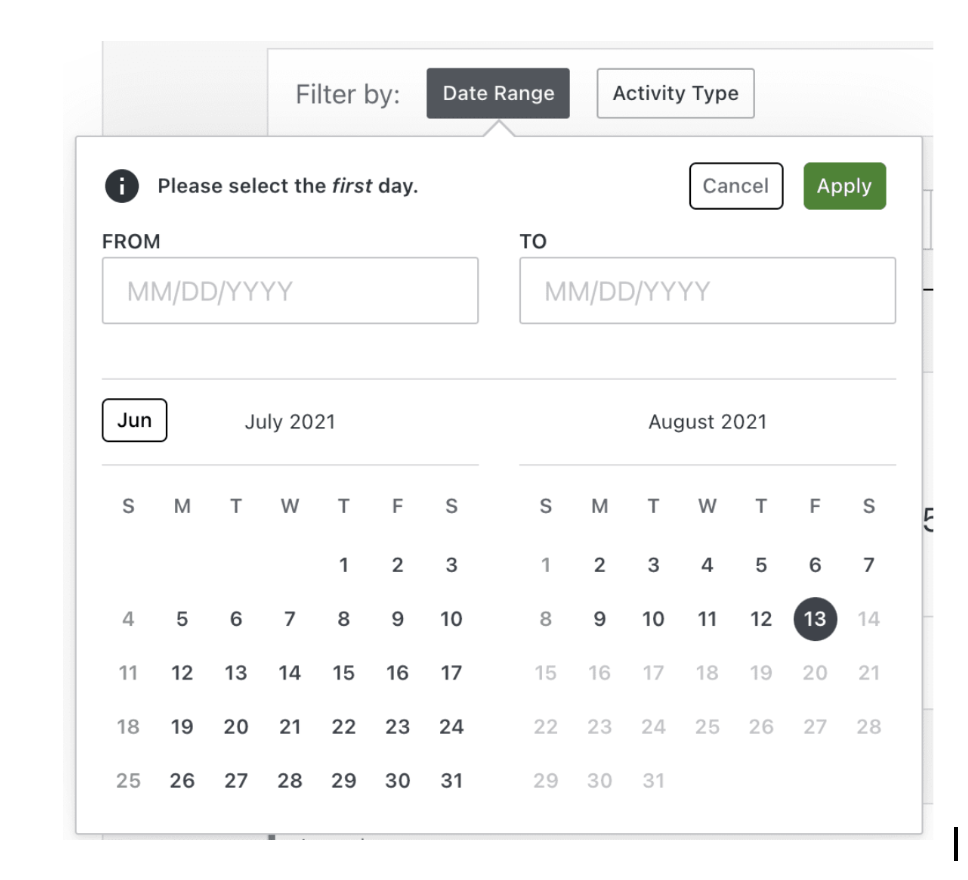
Task: Select August 2 in the calendar
Action: point(599,565)
